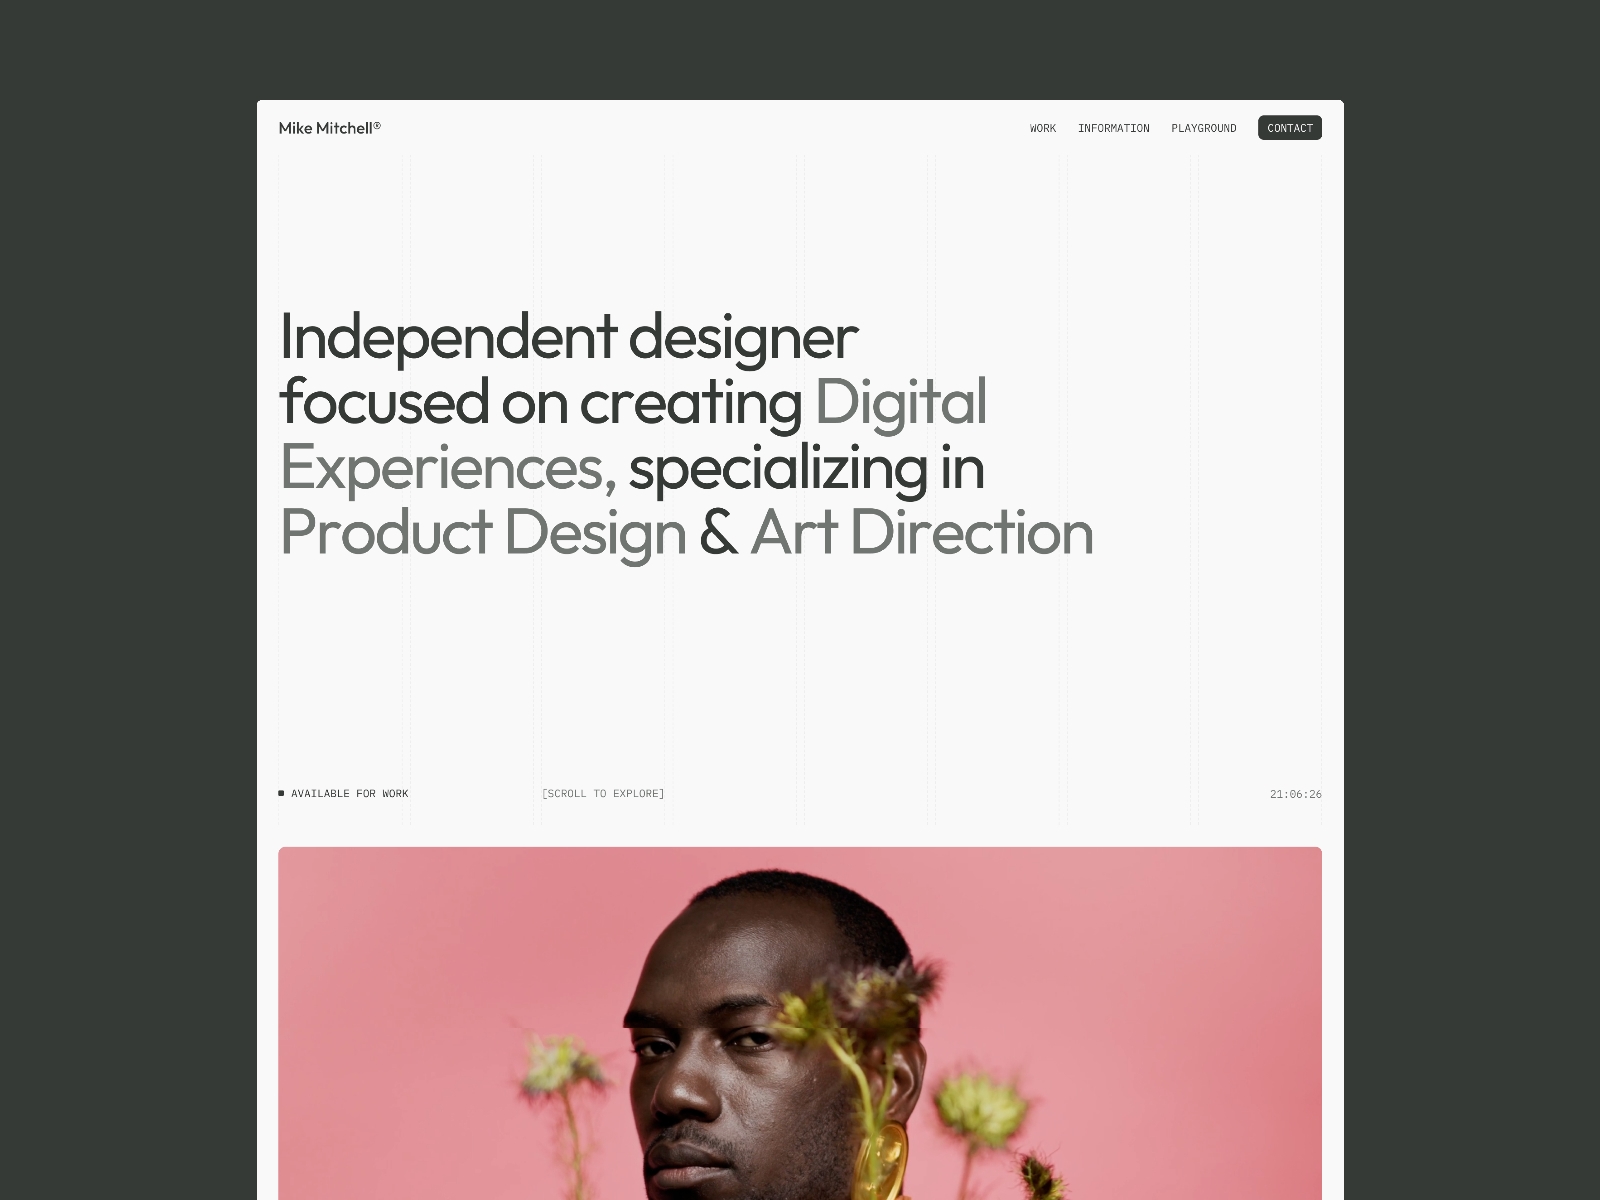Click the live clock timestamp

point(1296,794)
